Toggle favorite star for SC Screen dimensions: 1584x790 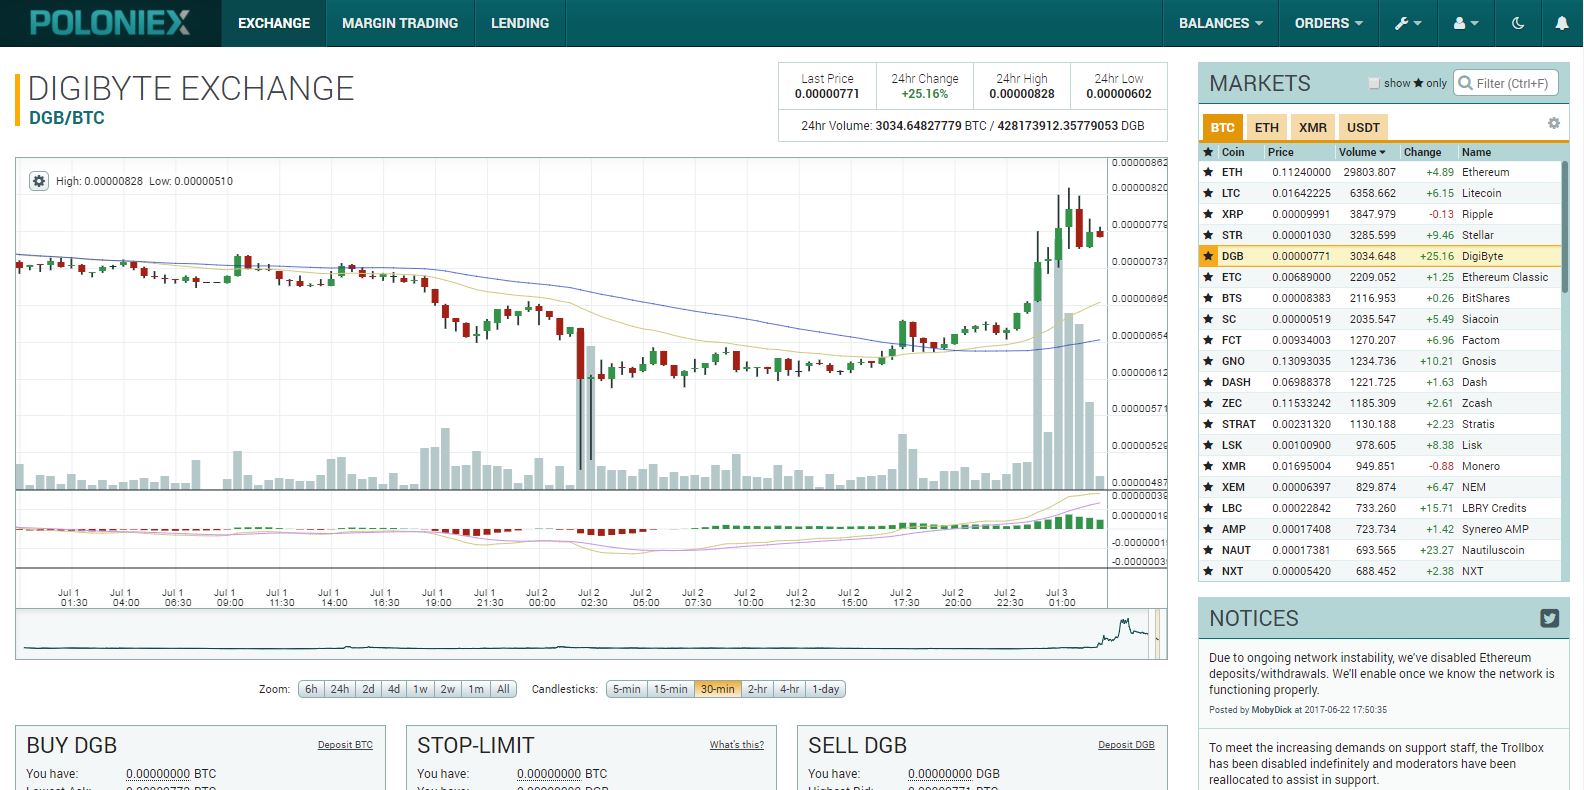click(1208, 319)
